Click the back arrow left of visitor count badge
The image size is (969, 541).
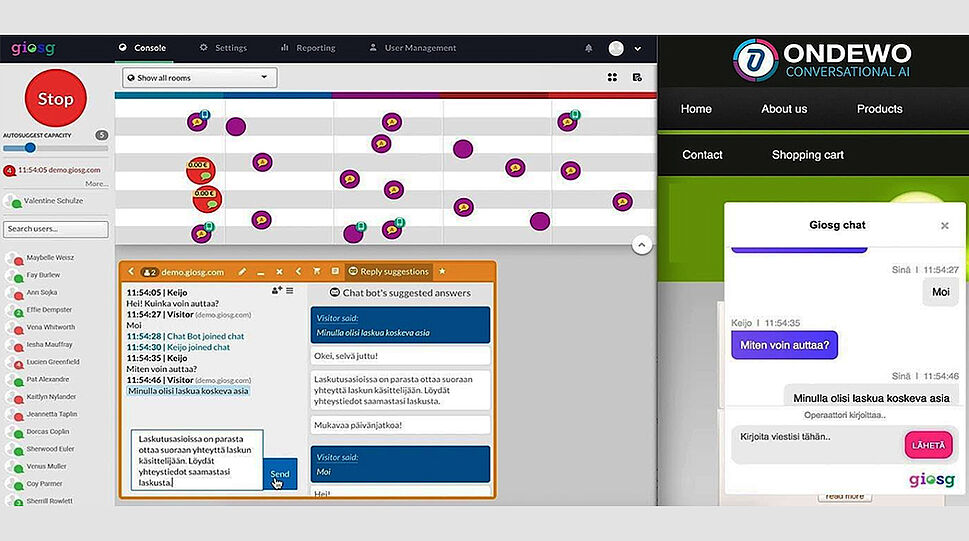pyautogui.click(x=131, y=271)
